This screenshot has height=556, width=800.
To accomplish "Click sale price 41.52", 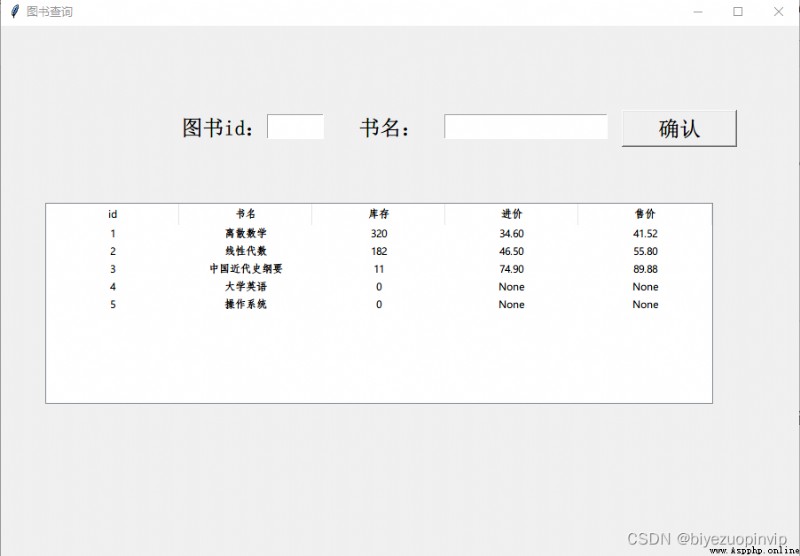I will (645, 234).
